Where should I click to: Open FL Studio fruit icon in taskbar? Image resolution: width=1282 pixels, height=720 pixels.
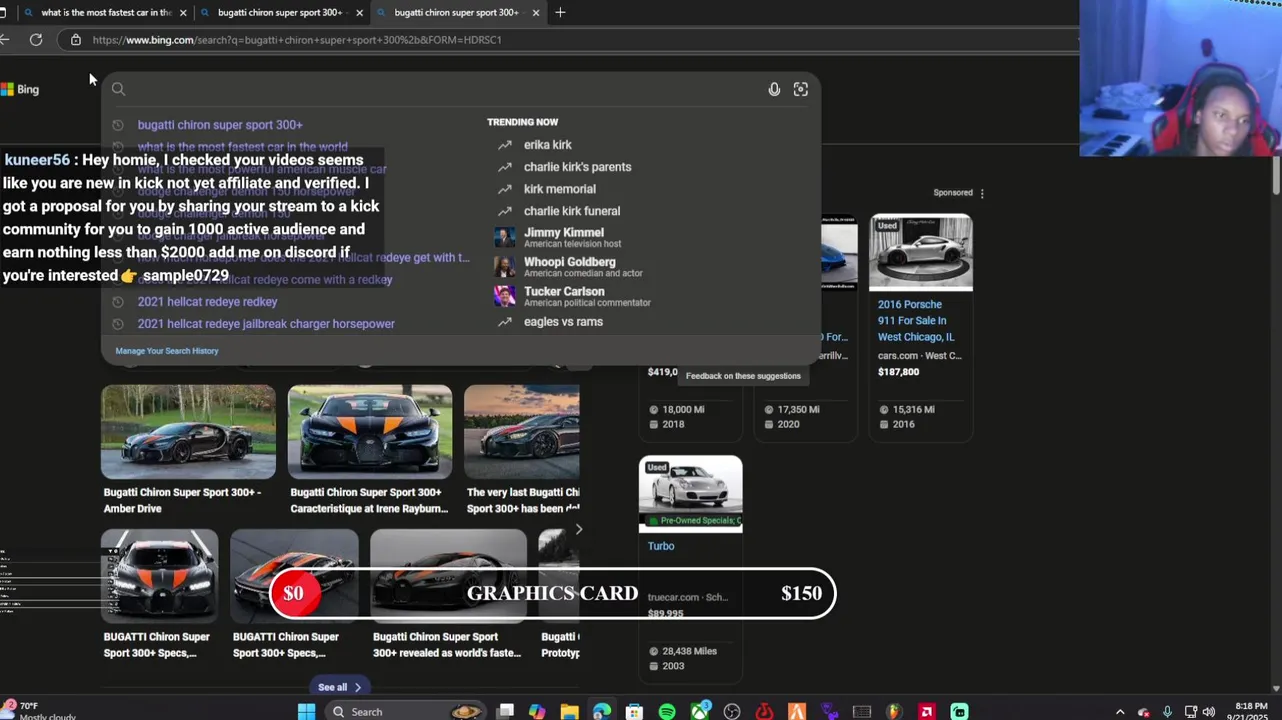894,712
